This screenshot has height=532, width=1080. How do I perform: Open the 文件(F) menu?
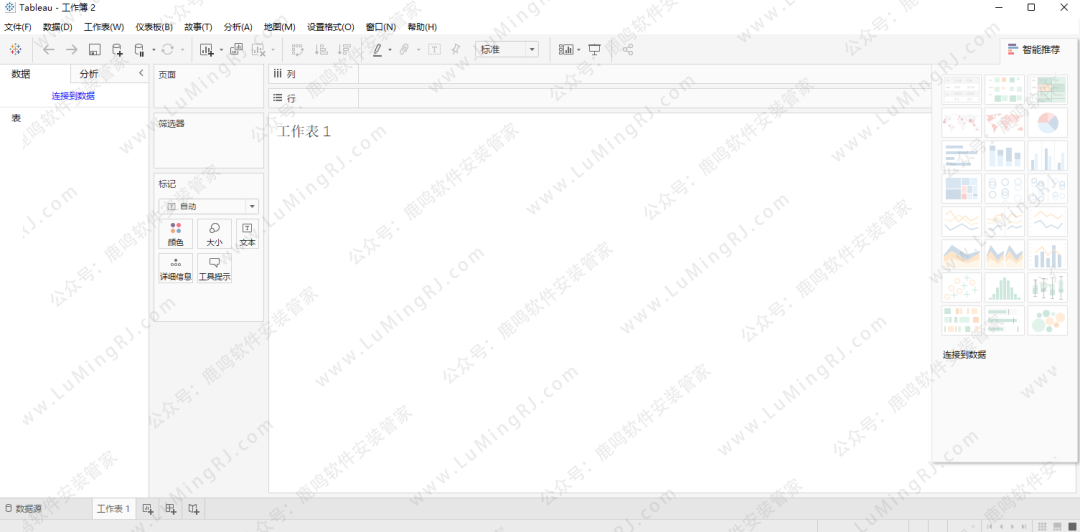point(18,27)
